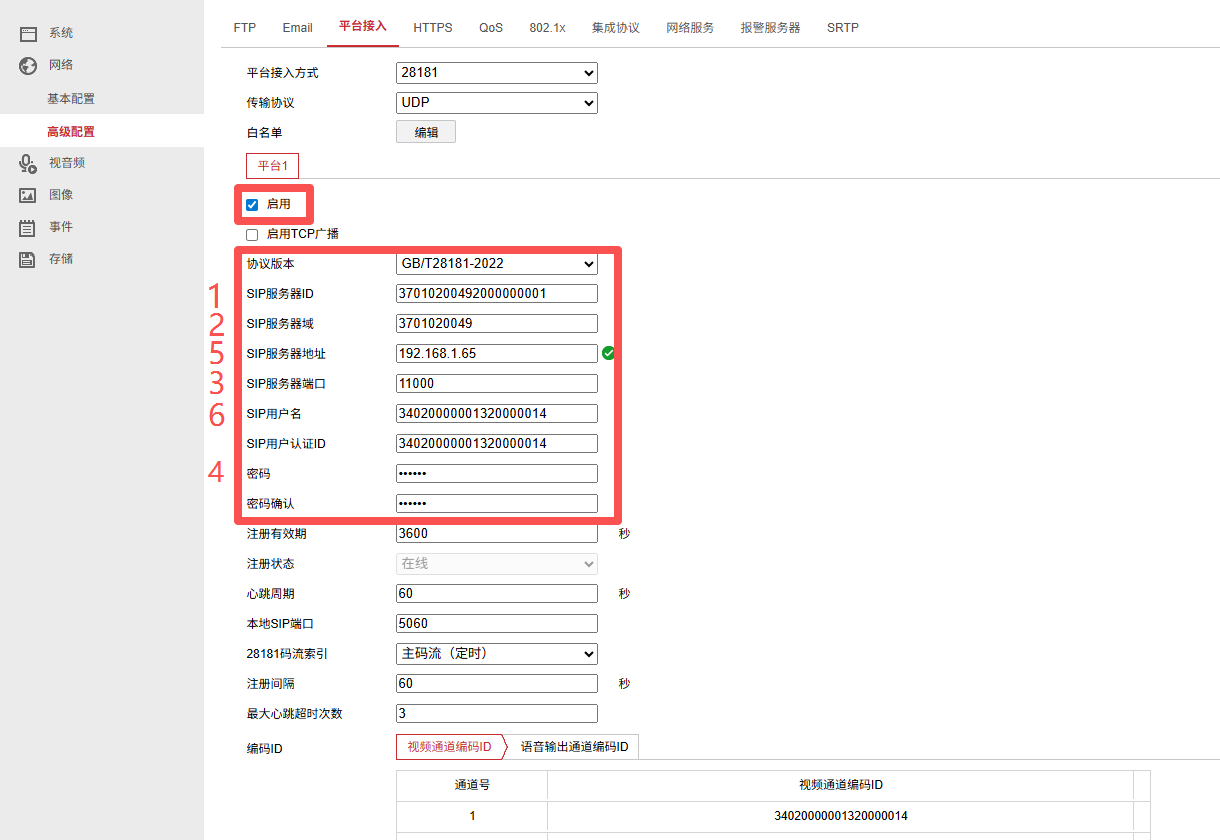Click the Image picture icon in sidebar

point(28,195)
